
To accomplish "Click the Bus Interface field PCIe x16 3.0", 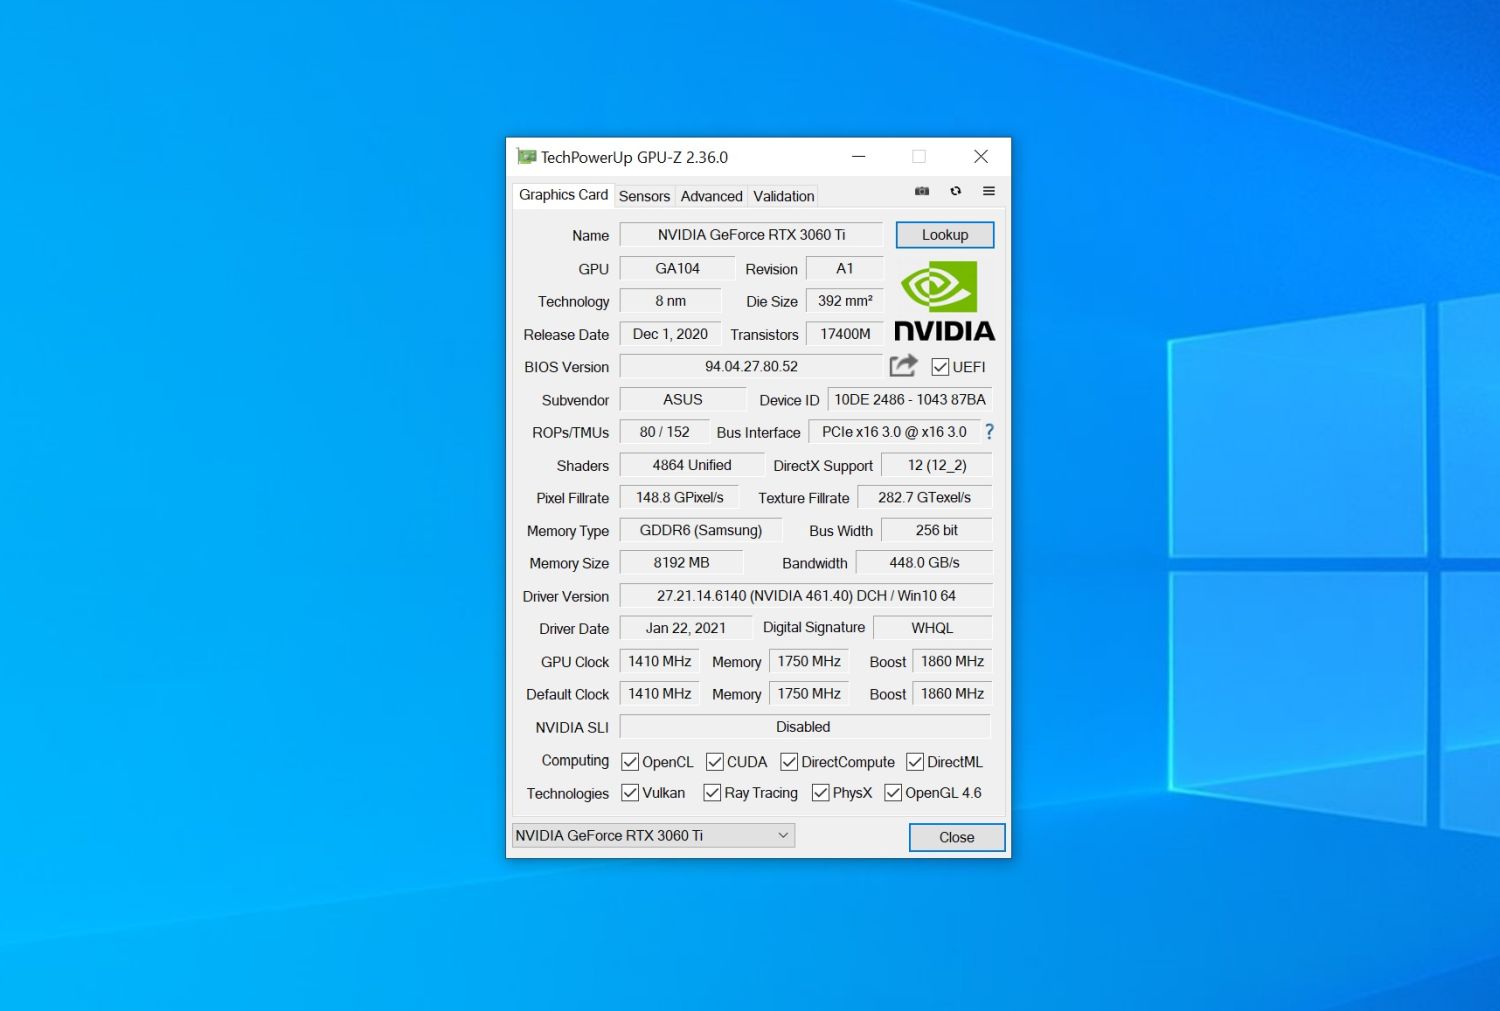I will (894, 432).
